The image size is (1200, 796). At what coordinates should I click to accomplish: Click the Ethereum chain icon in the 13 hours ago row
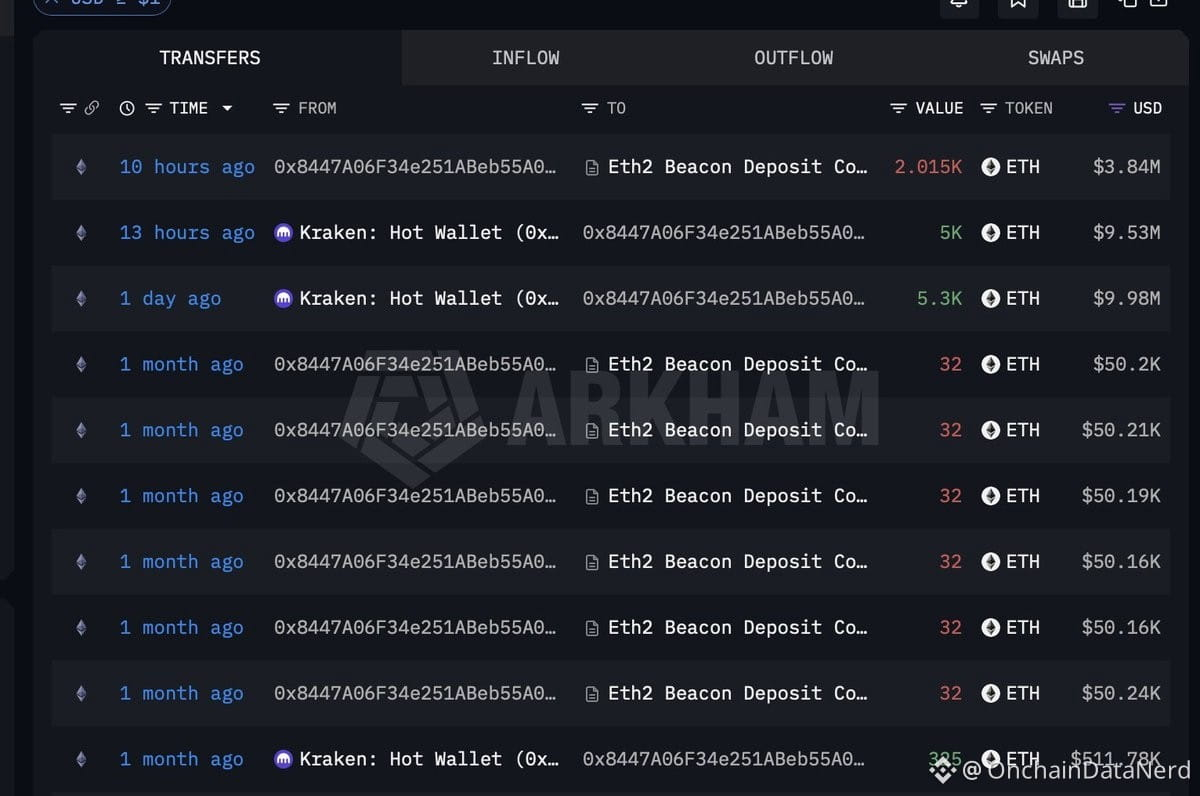(81, 233)
